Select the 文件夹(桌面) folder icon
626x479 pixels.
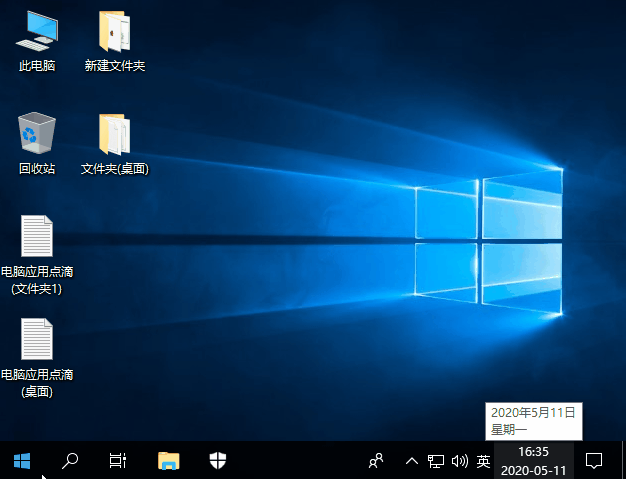tap(115, 144)
